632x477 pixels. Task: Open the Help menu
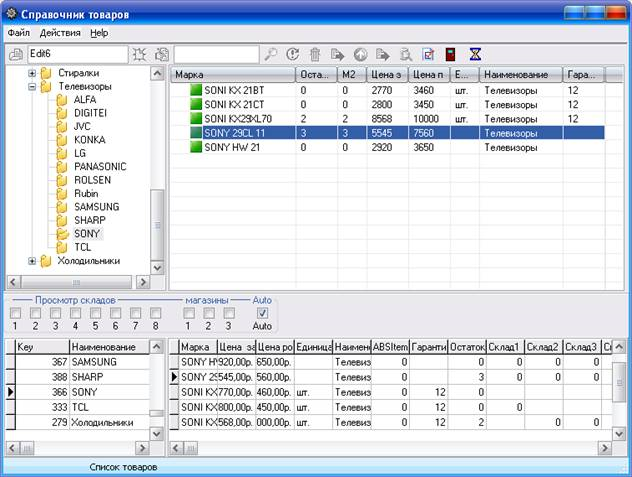point(99,33)
